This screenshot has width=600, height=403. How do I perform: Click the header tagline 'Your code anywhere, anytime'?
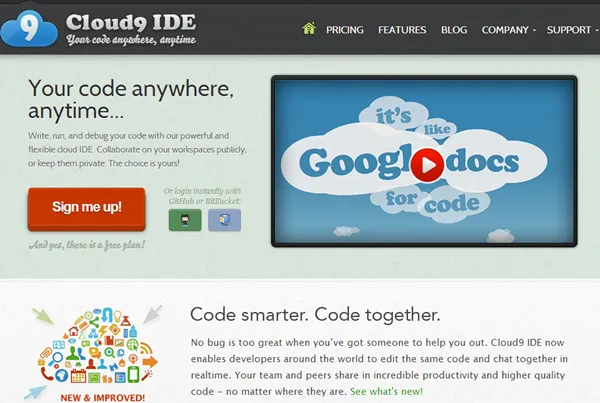click(x=131, y=40)
